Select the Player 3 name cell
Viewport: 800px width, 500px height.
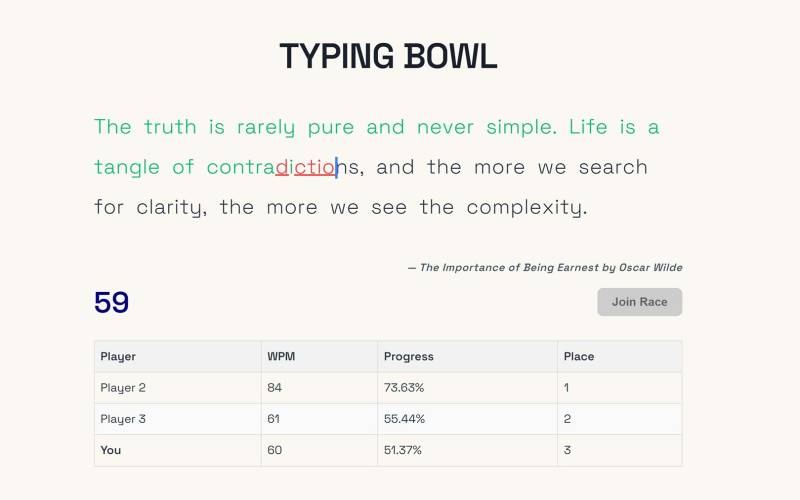coord(123,419)
